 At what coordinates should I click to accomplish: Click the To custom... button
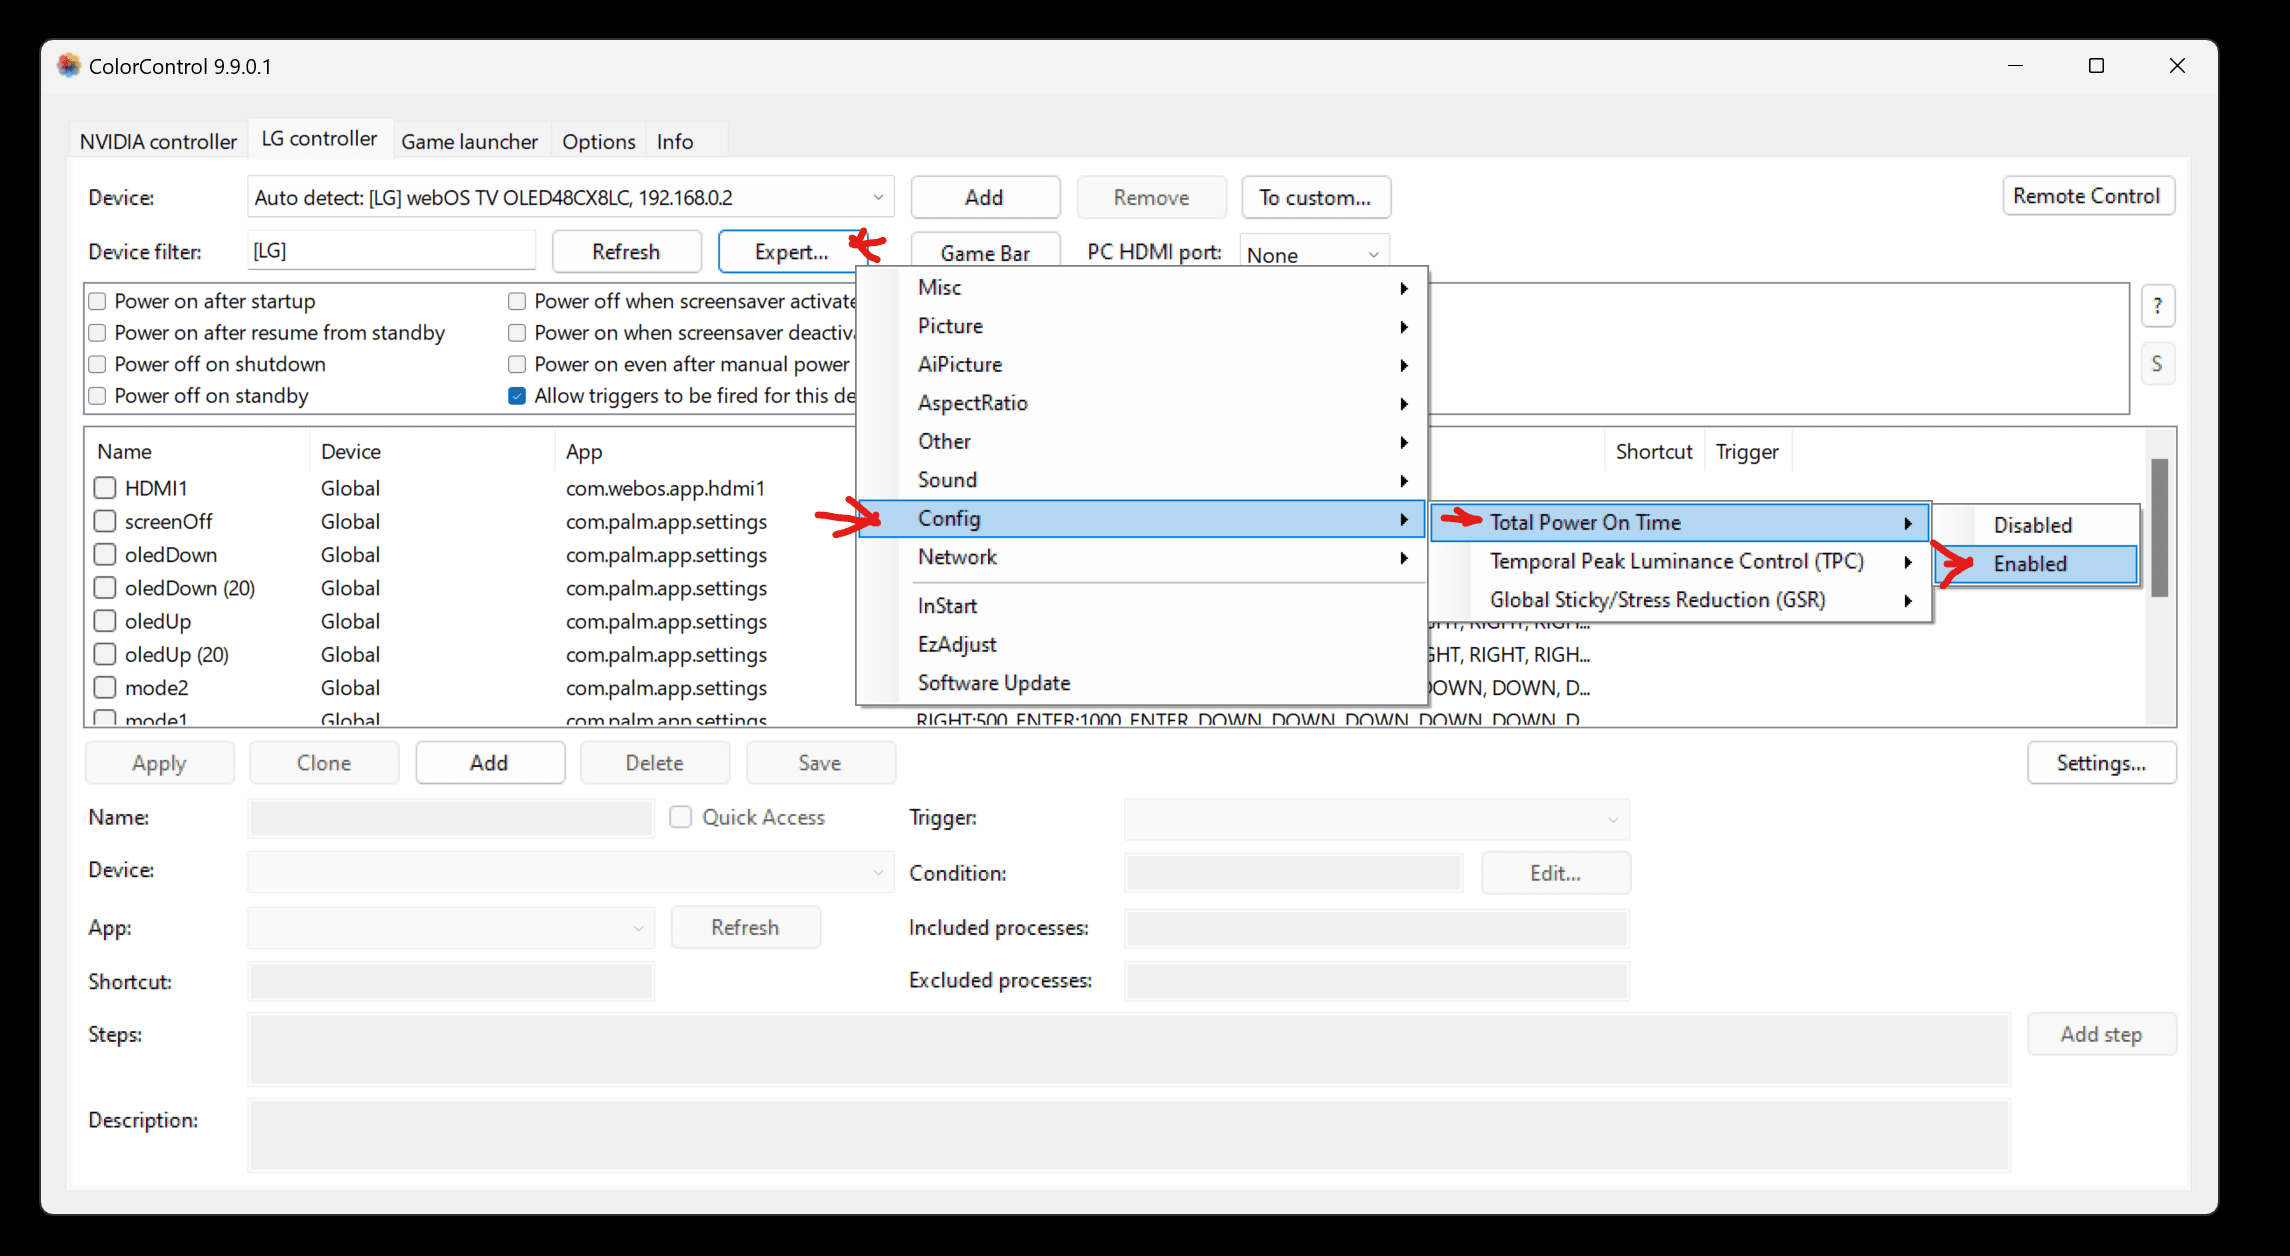1315,197
